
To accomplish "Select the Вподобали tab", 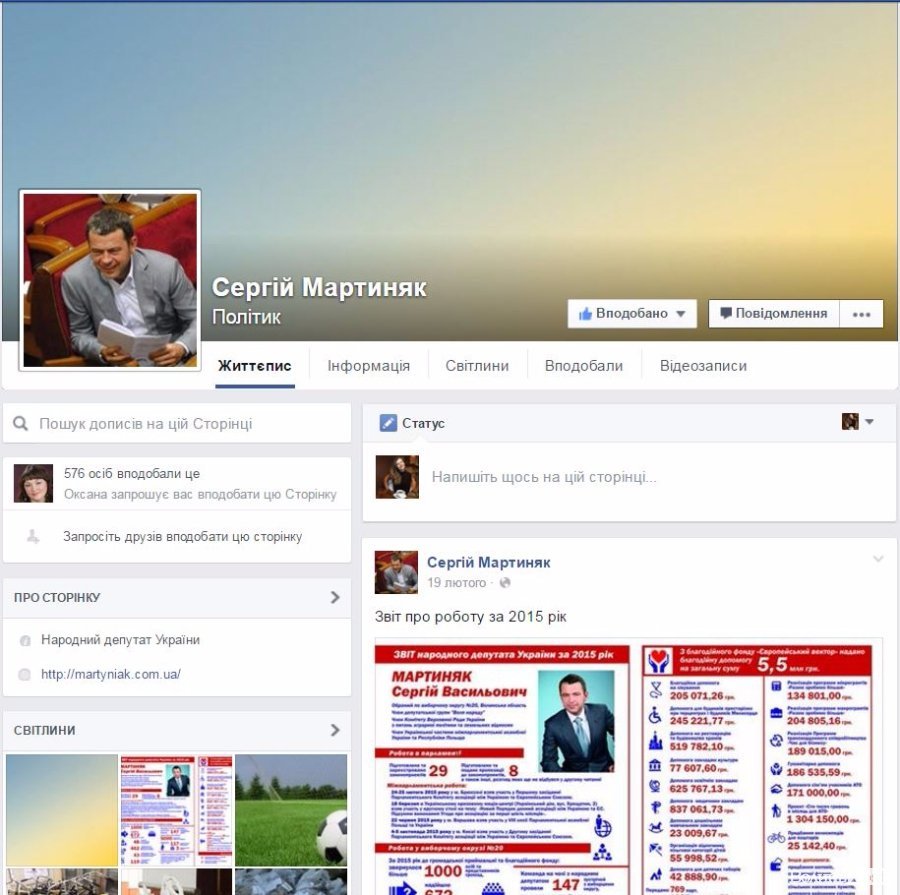I will [583, 366].
